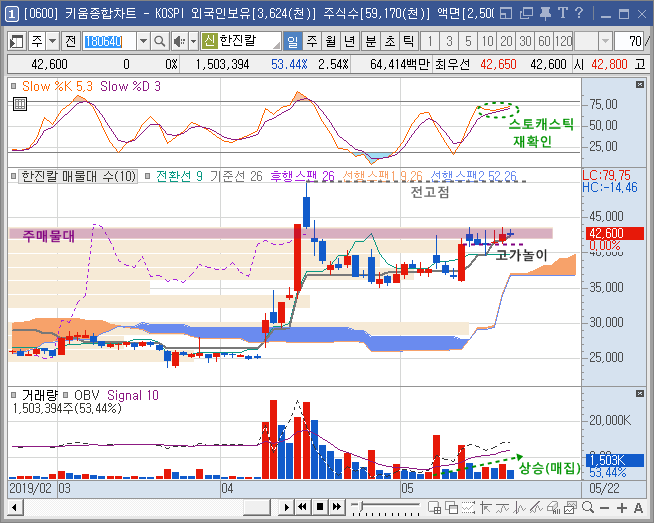This screenshot has height=523, width=654.
Task: Switch to the 월 monthly chart tab
Action: tap(330, 41)
